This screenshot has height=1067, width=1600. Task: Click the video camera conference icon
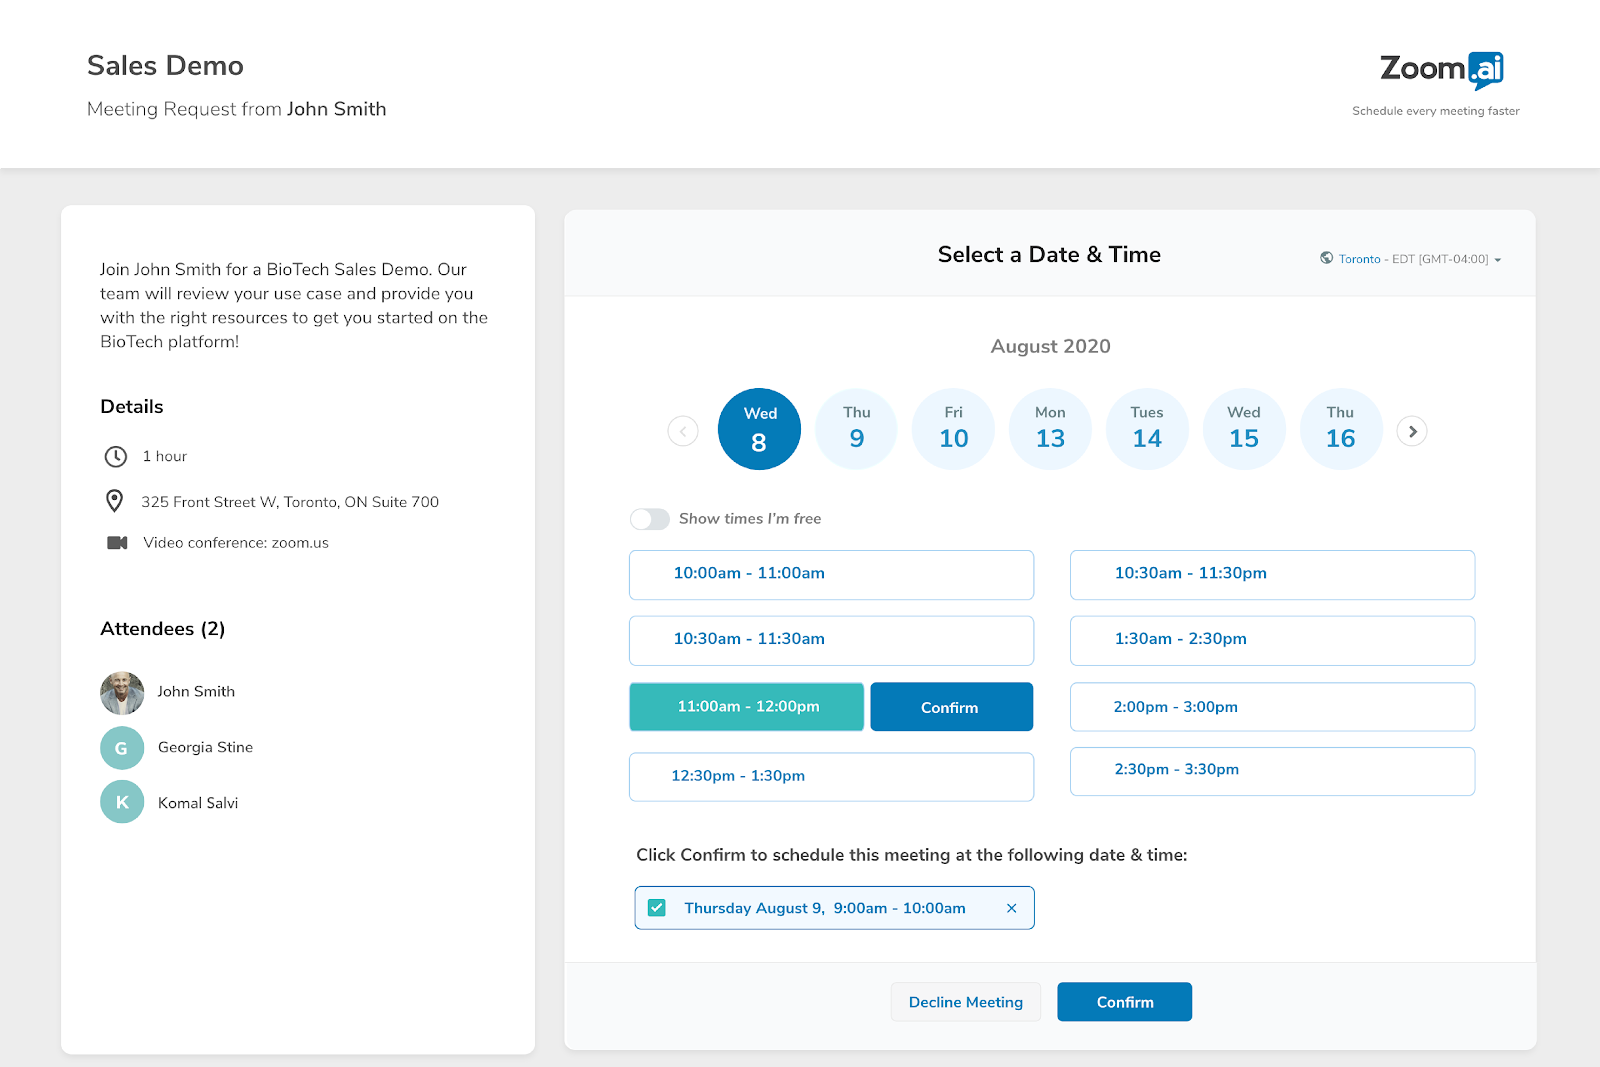coord(117,543)
